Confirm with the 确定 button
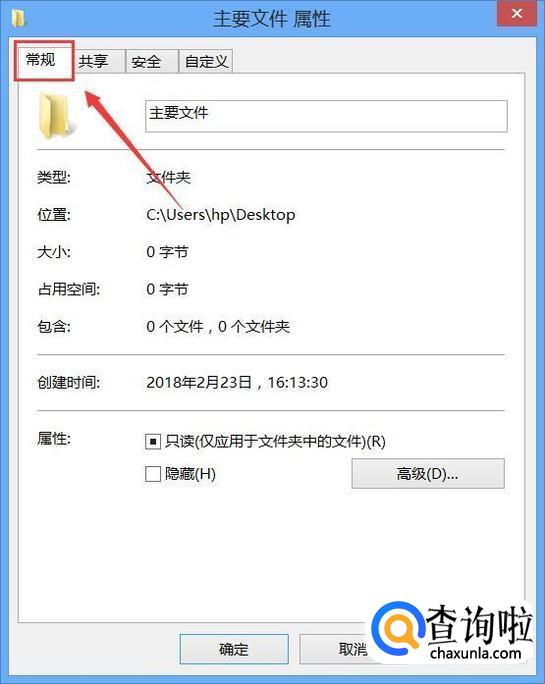This screenshot has width=545, height=684. 234,649
